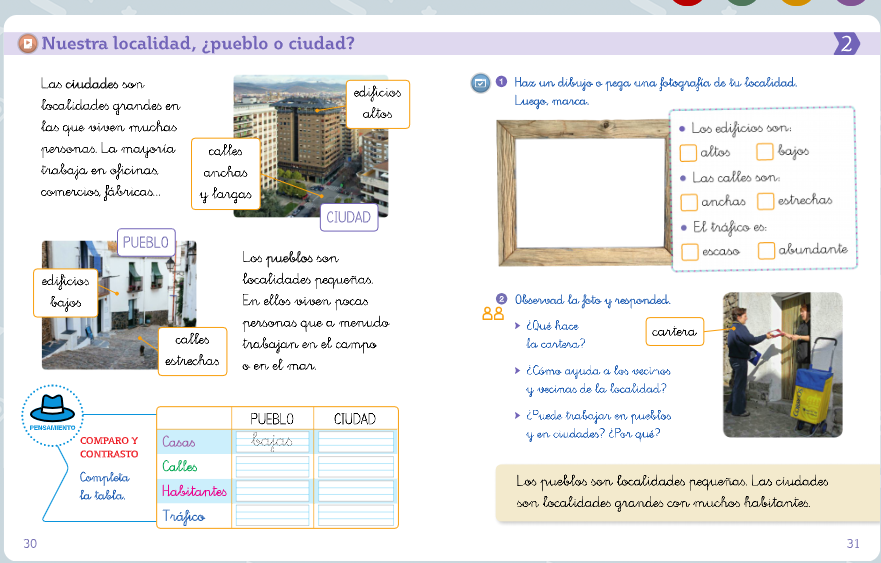
Task: Click the green 'Calles' row label
Action: click(180, 466)
